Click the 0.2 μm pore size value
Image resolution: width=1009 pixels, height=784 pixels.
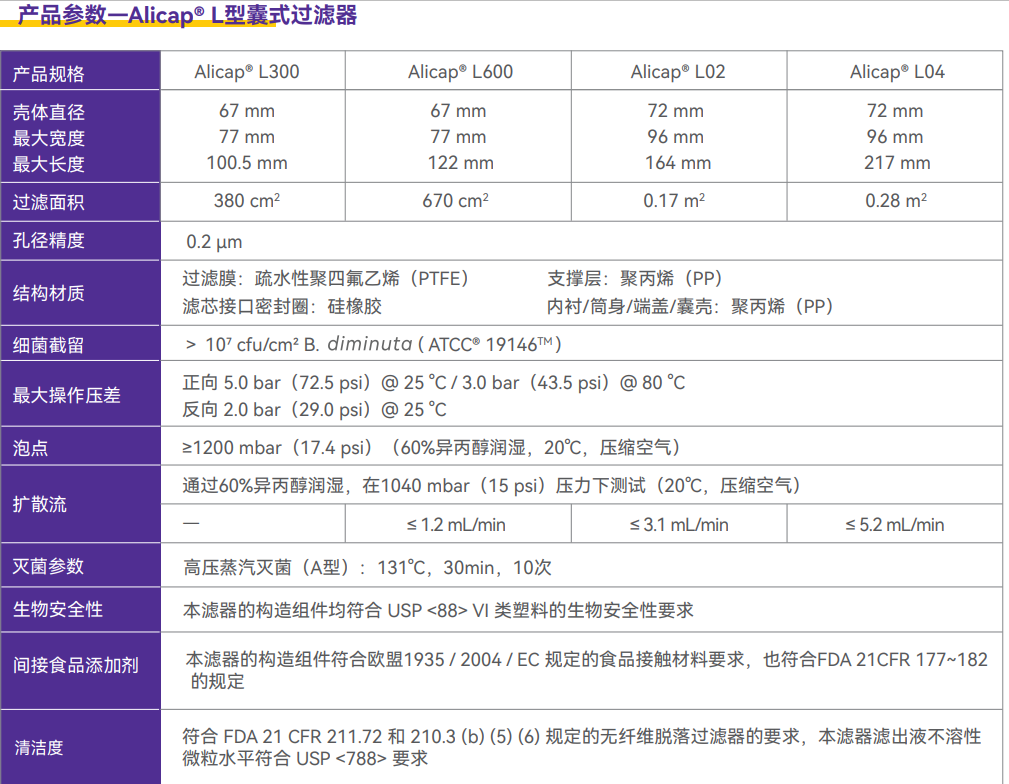[x=214, y=242]
